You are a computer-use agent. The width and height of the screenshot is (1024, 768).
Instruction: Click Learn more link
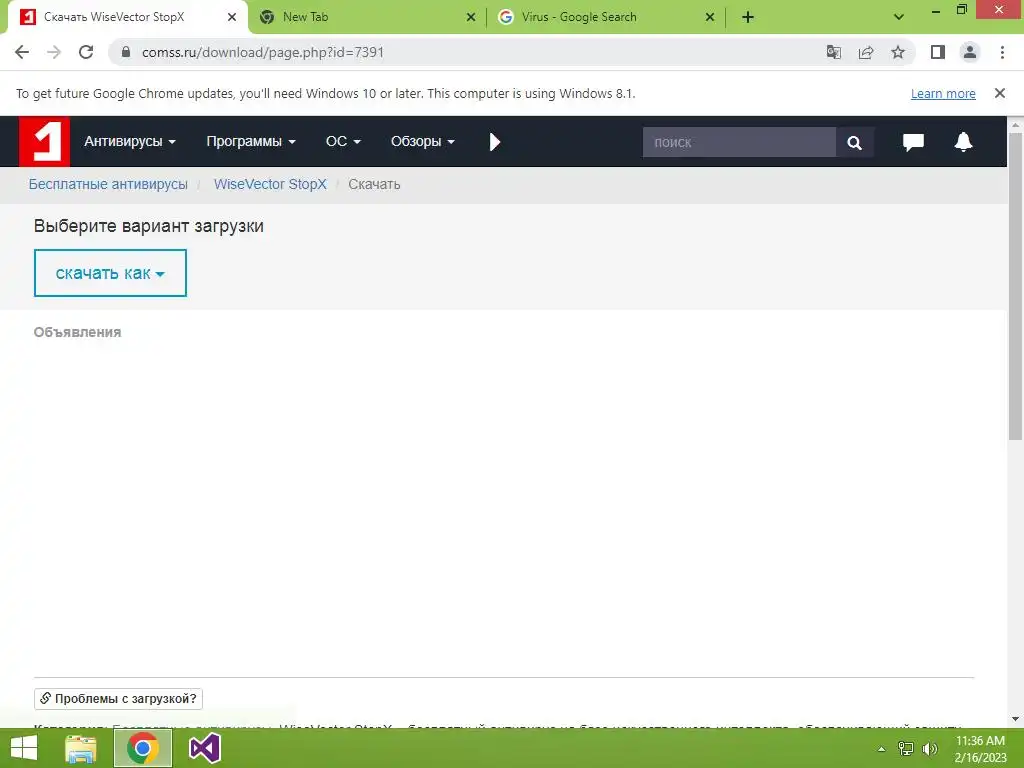pyautogui.click(x=943, y=93)
